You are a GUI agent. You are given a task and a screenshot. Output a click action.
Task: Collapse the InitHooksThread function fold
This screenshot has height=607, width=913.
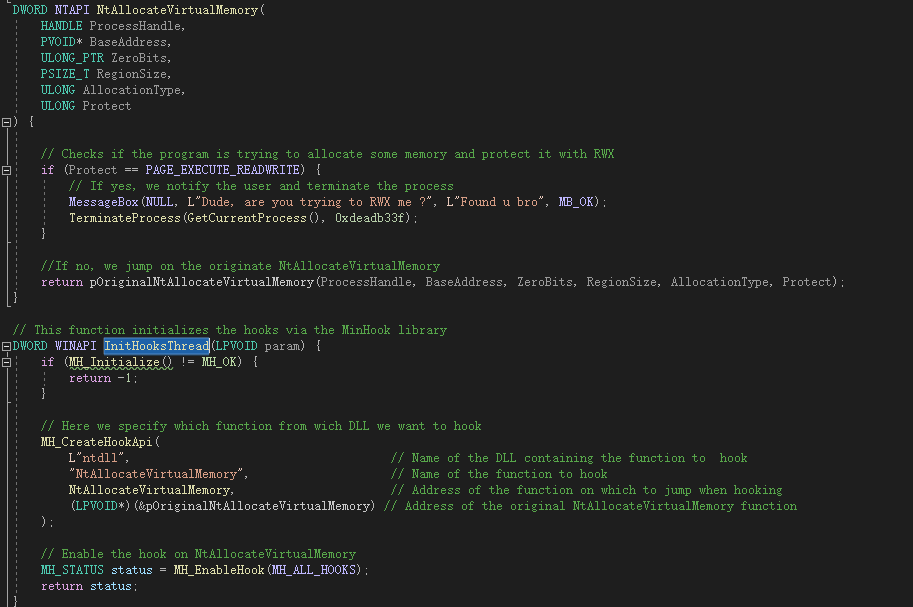(x=6, y=346)
